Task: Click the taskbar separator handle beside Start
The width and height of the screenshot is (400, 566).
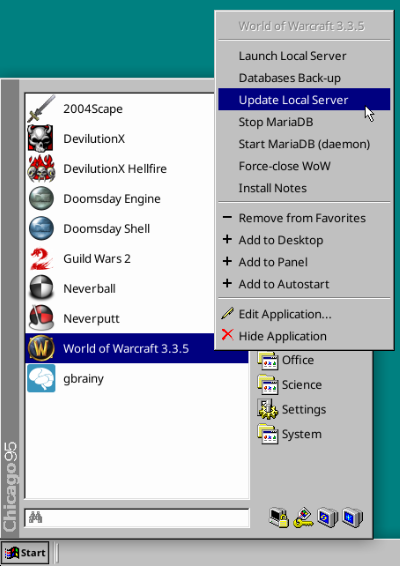Action: pyautogui.click(x=57, y=553)
